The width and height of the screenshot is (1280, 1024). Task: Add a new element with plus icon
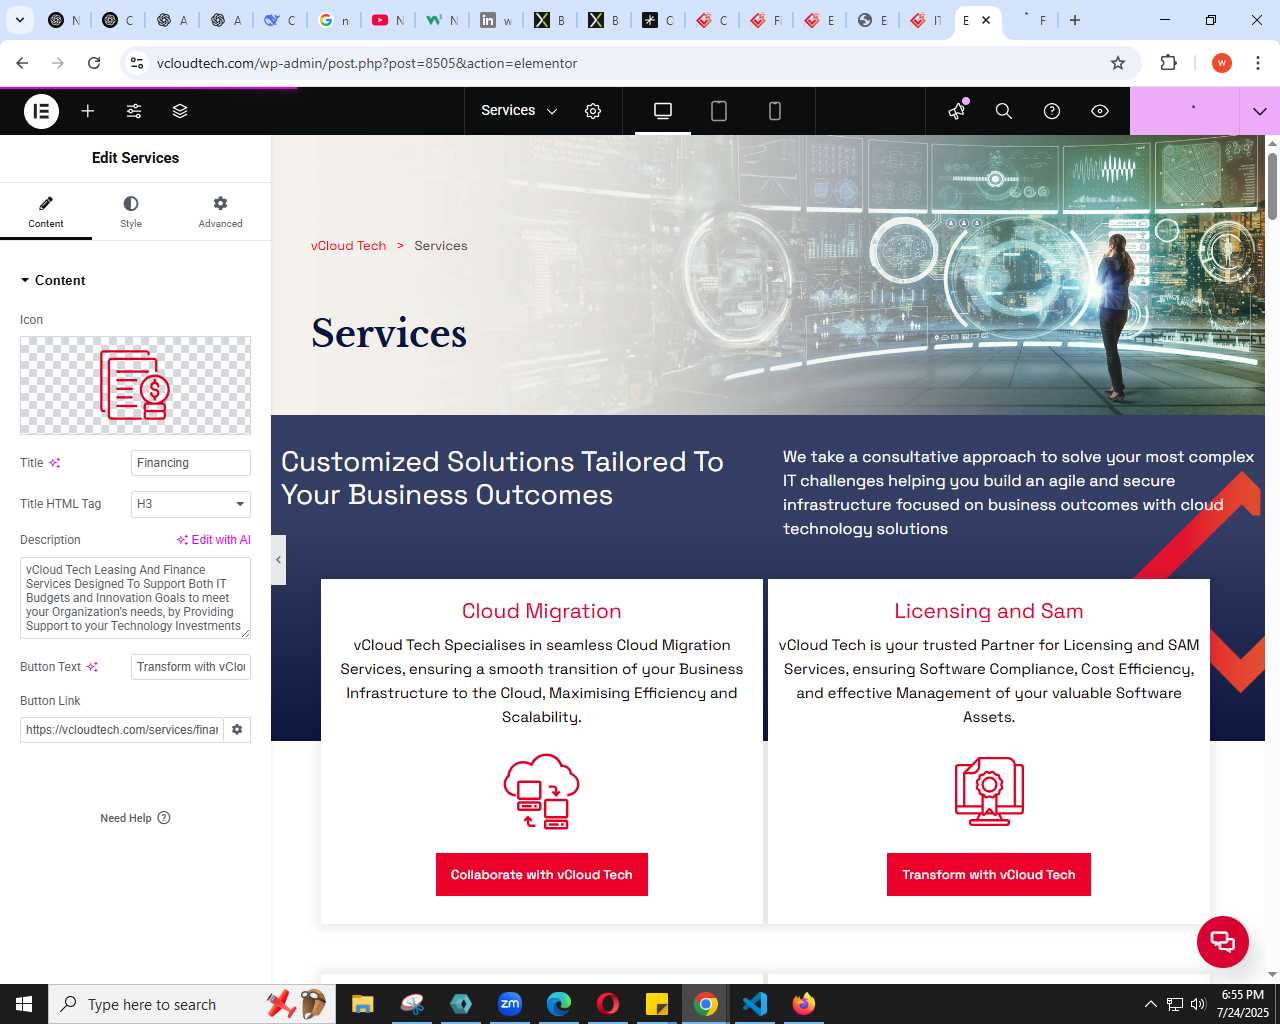pyautogui.click(x=88, y=111)
